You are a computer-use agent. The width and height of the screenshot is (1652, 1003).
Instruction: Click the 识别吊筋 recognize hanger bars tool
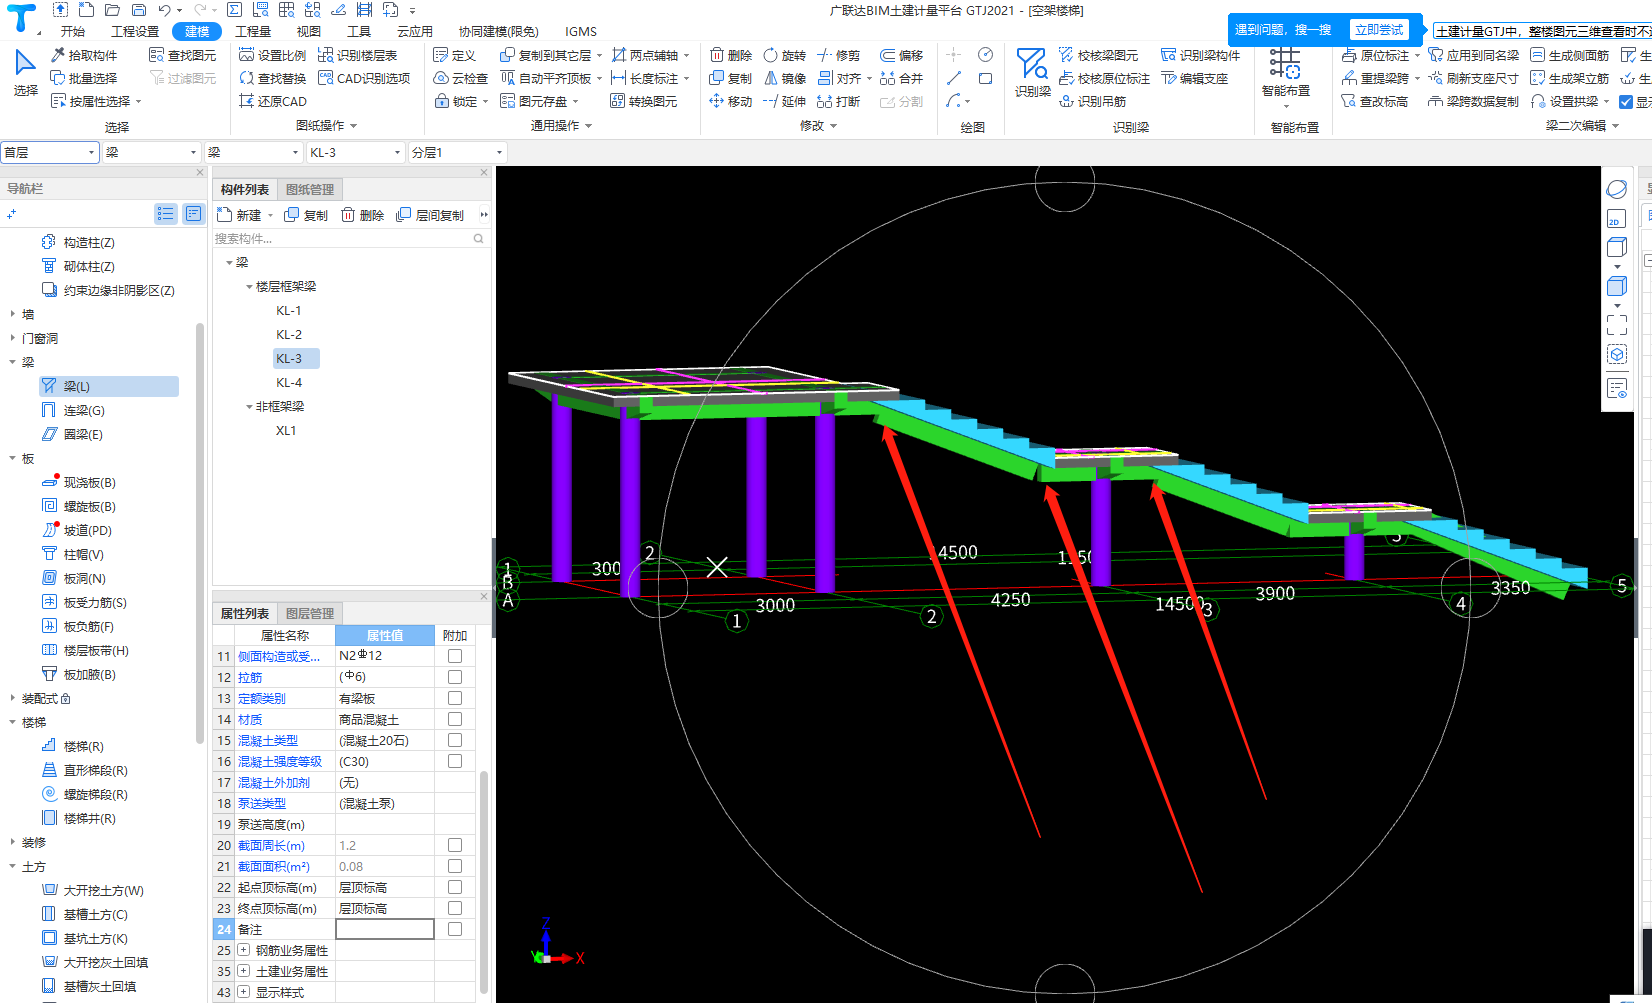coord(1092,101)
